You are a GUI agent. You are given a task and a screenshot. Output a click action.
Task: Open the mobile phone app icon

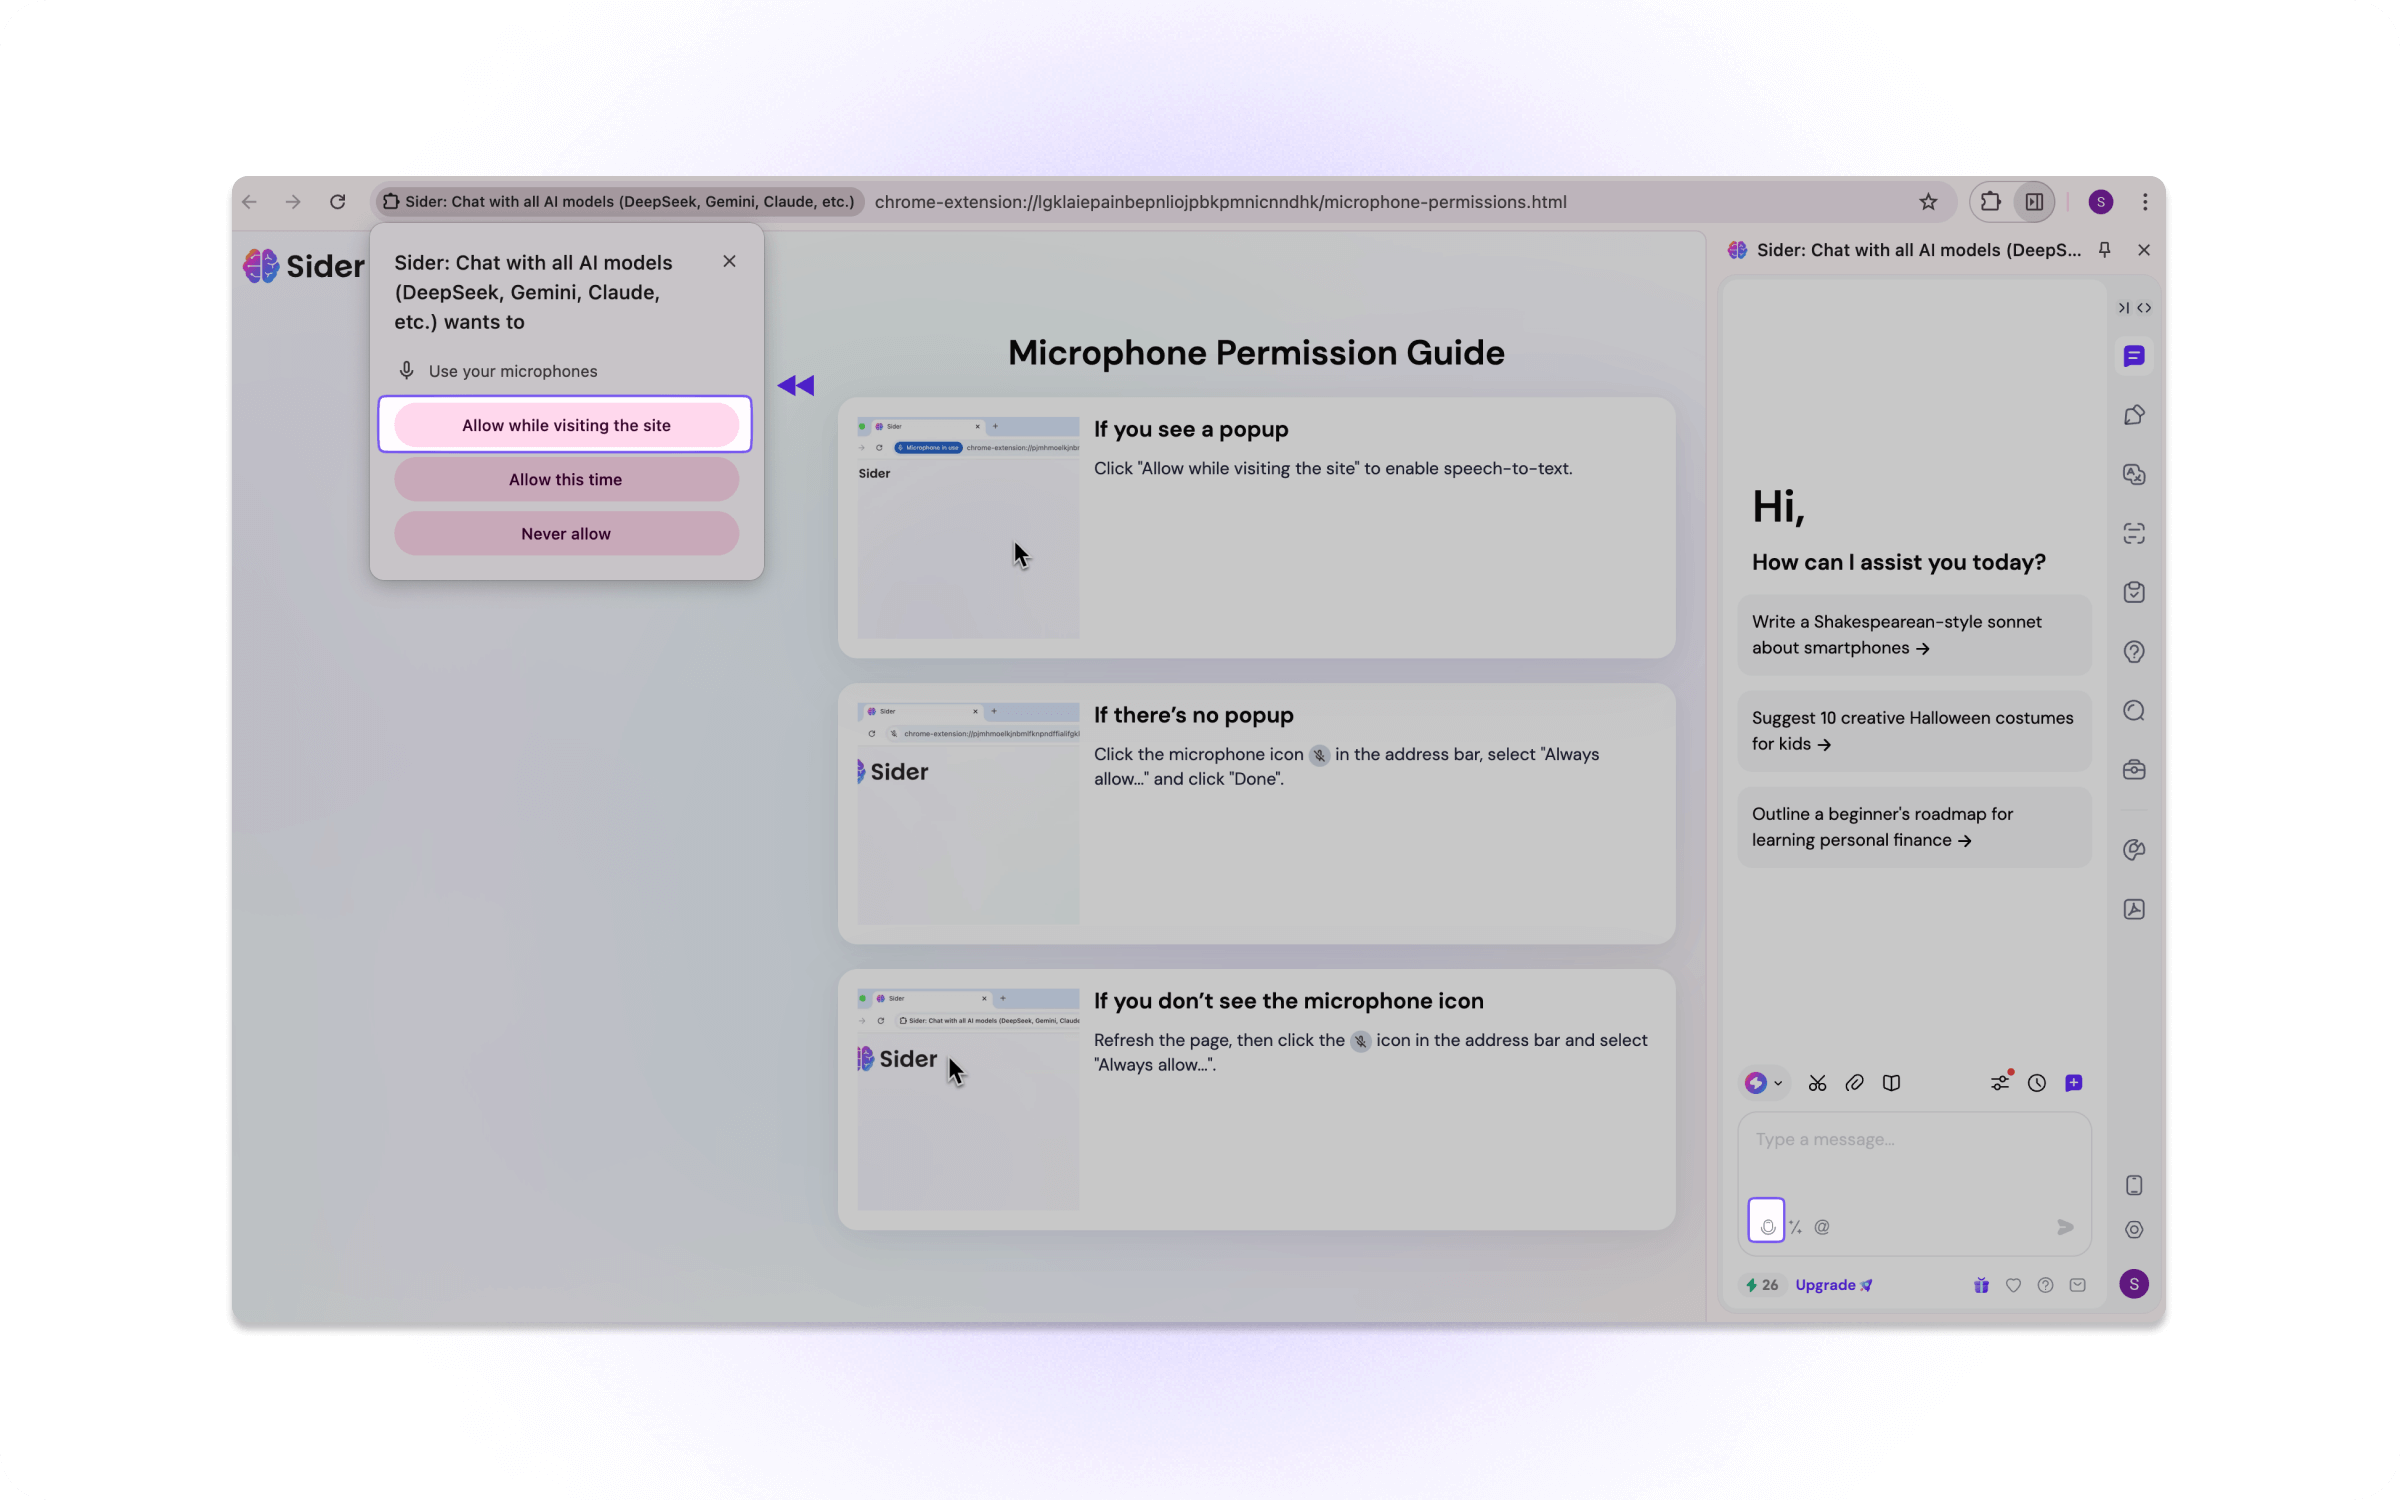point(2134,1185)
